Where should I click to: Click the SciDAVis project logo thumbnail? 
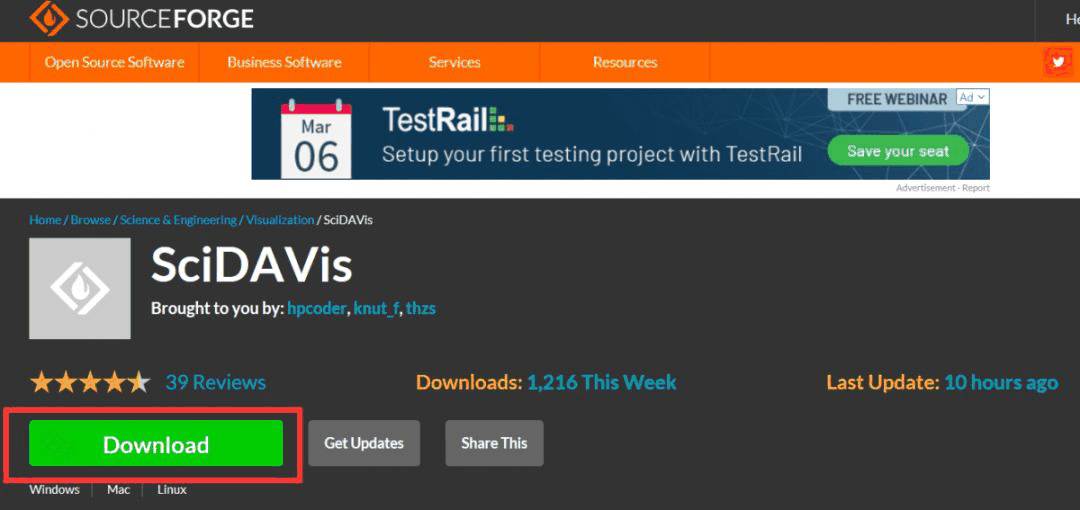80,288
